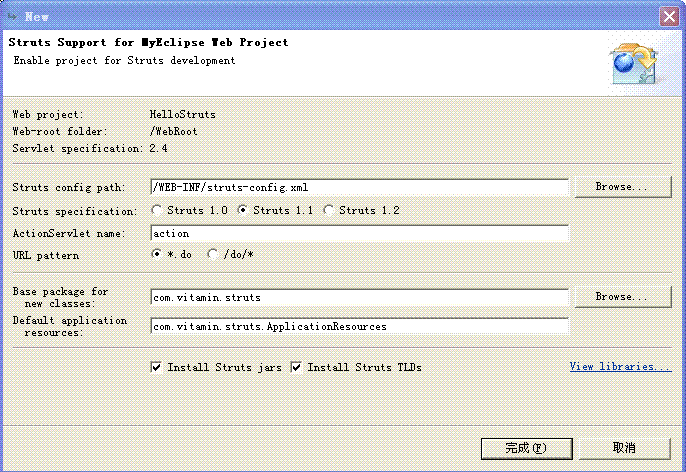Image resolution: width=686 pixels, height=472 pixels.
Task: Focus the Default application resources field
Action: click(x=359, y=326)
